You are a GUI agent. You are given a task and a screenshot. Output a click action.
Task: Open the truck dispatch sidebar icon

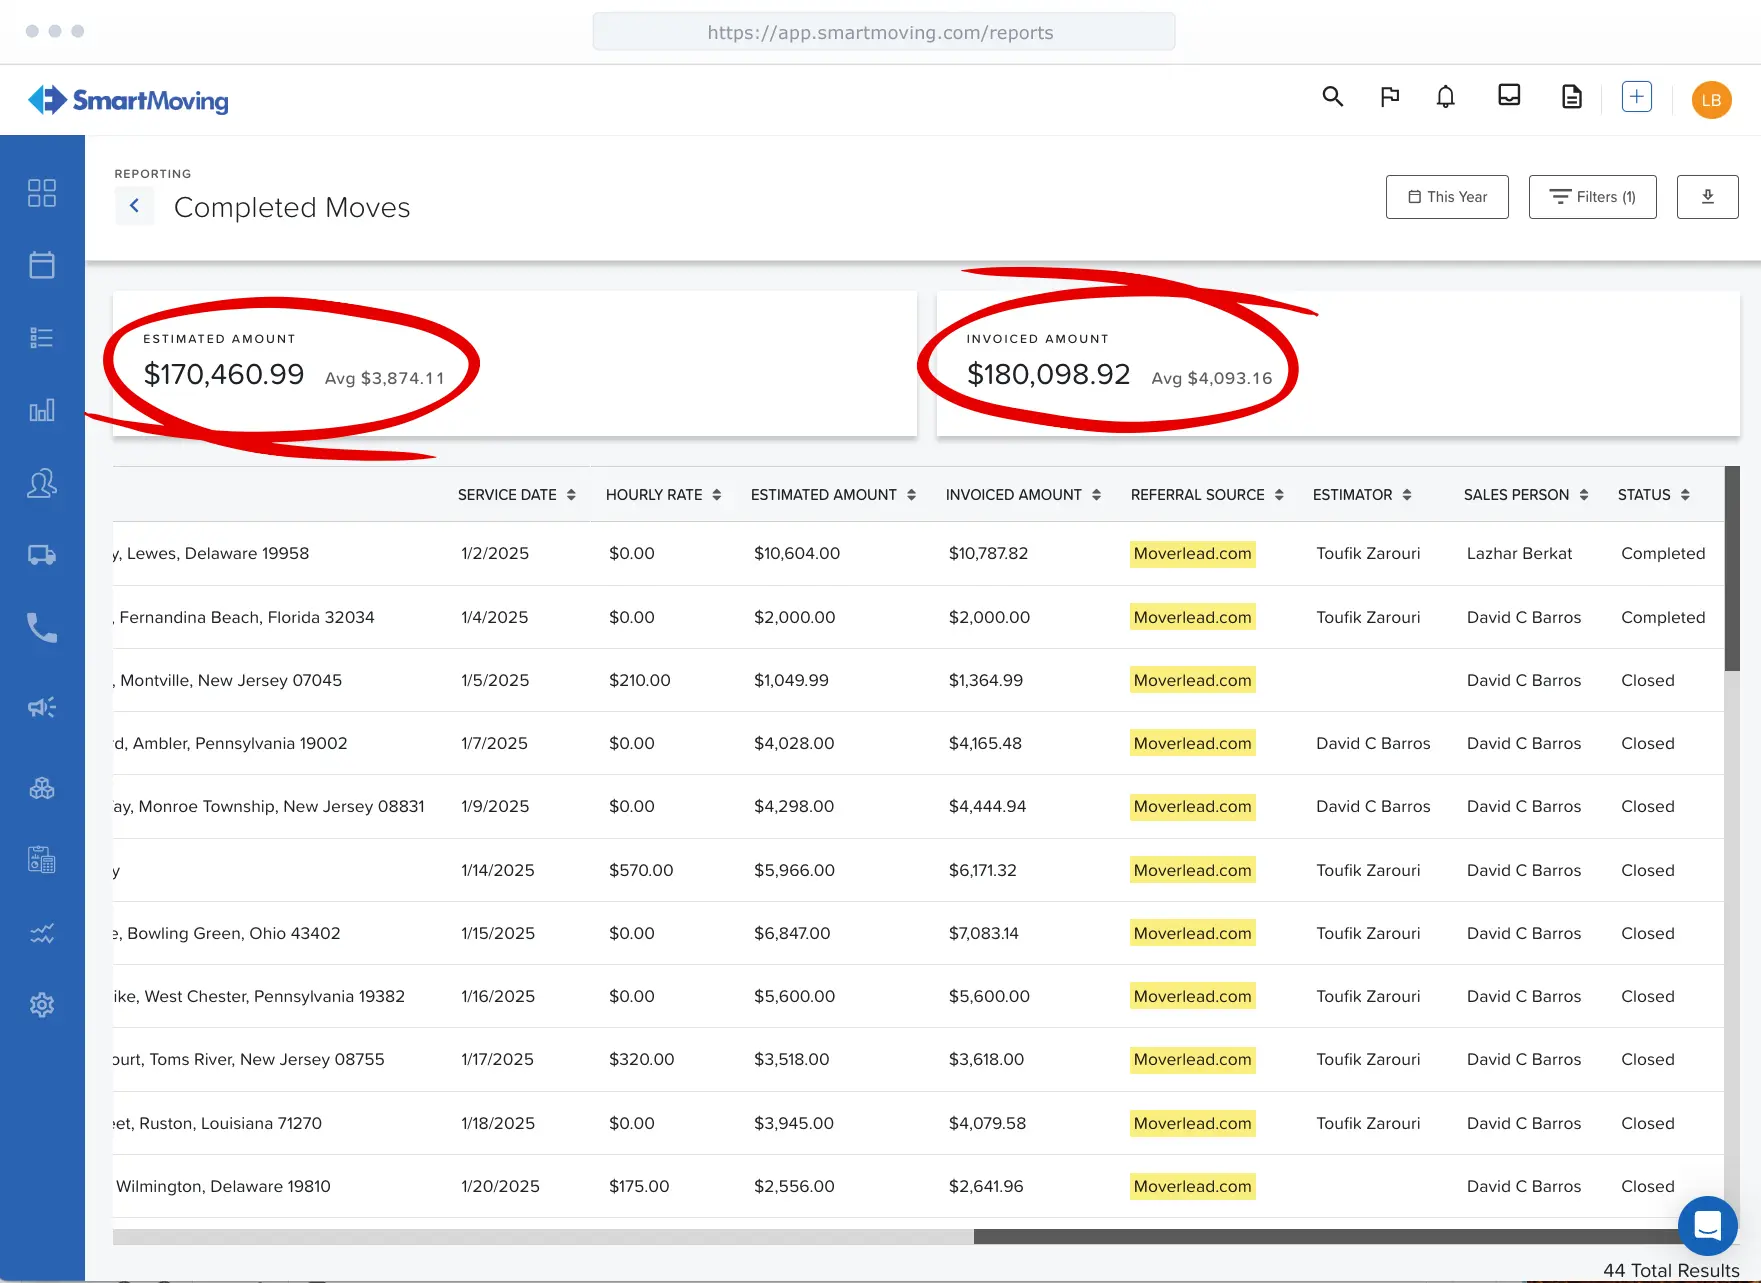(x=42, y=555)
